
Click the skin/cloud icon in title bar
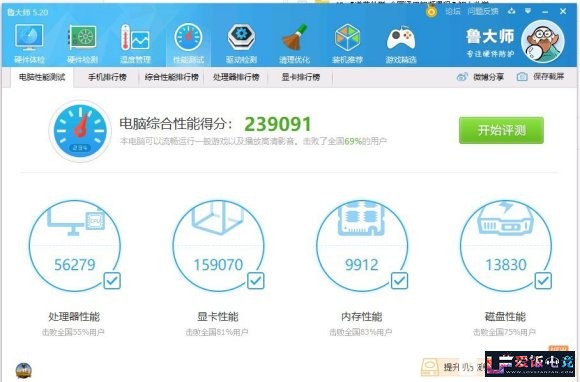(x=512, y=11)
